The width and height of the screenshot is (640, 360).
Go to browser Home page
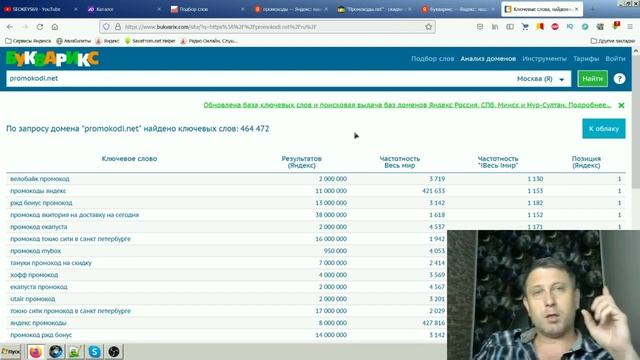coord(55,27)
